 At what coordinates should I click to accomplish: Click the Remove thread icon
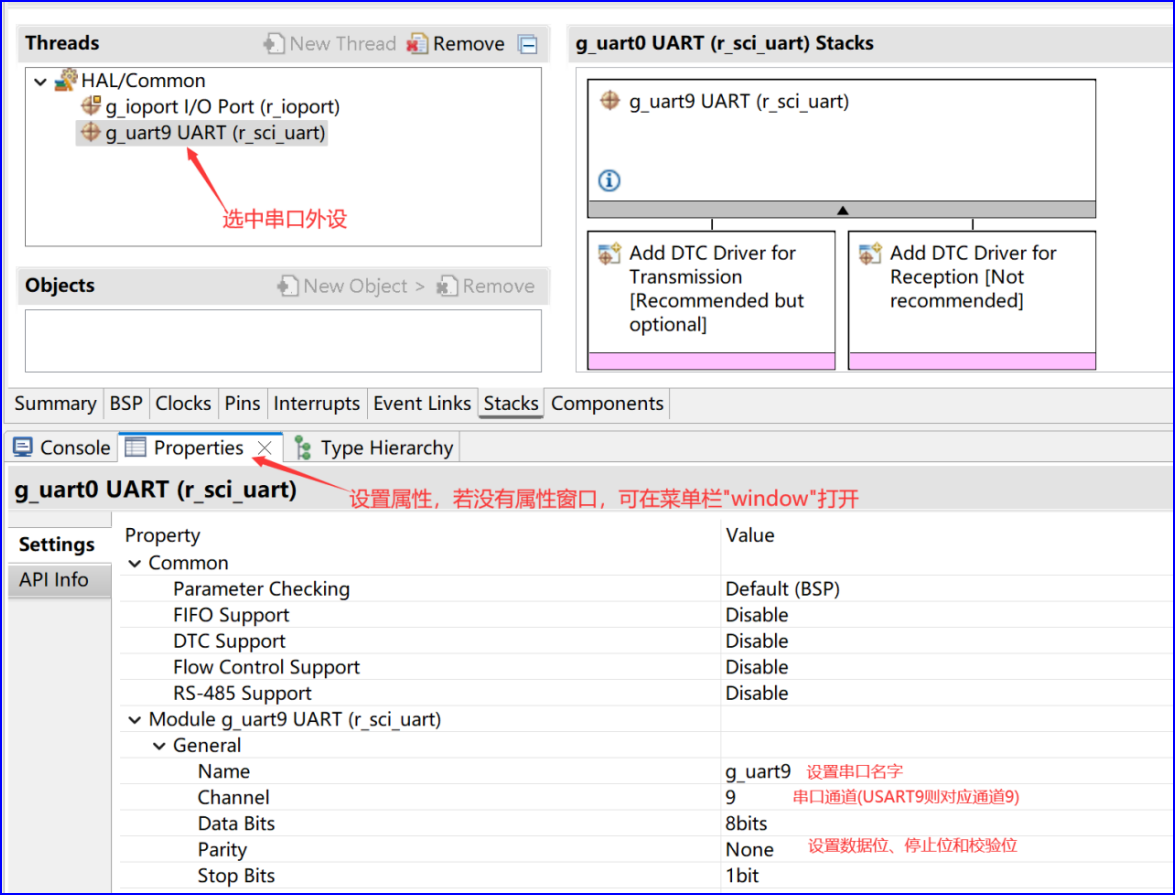click(417, 43)
